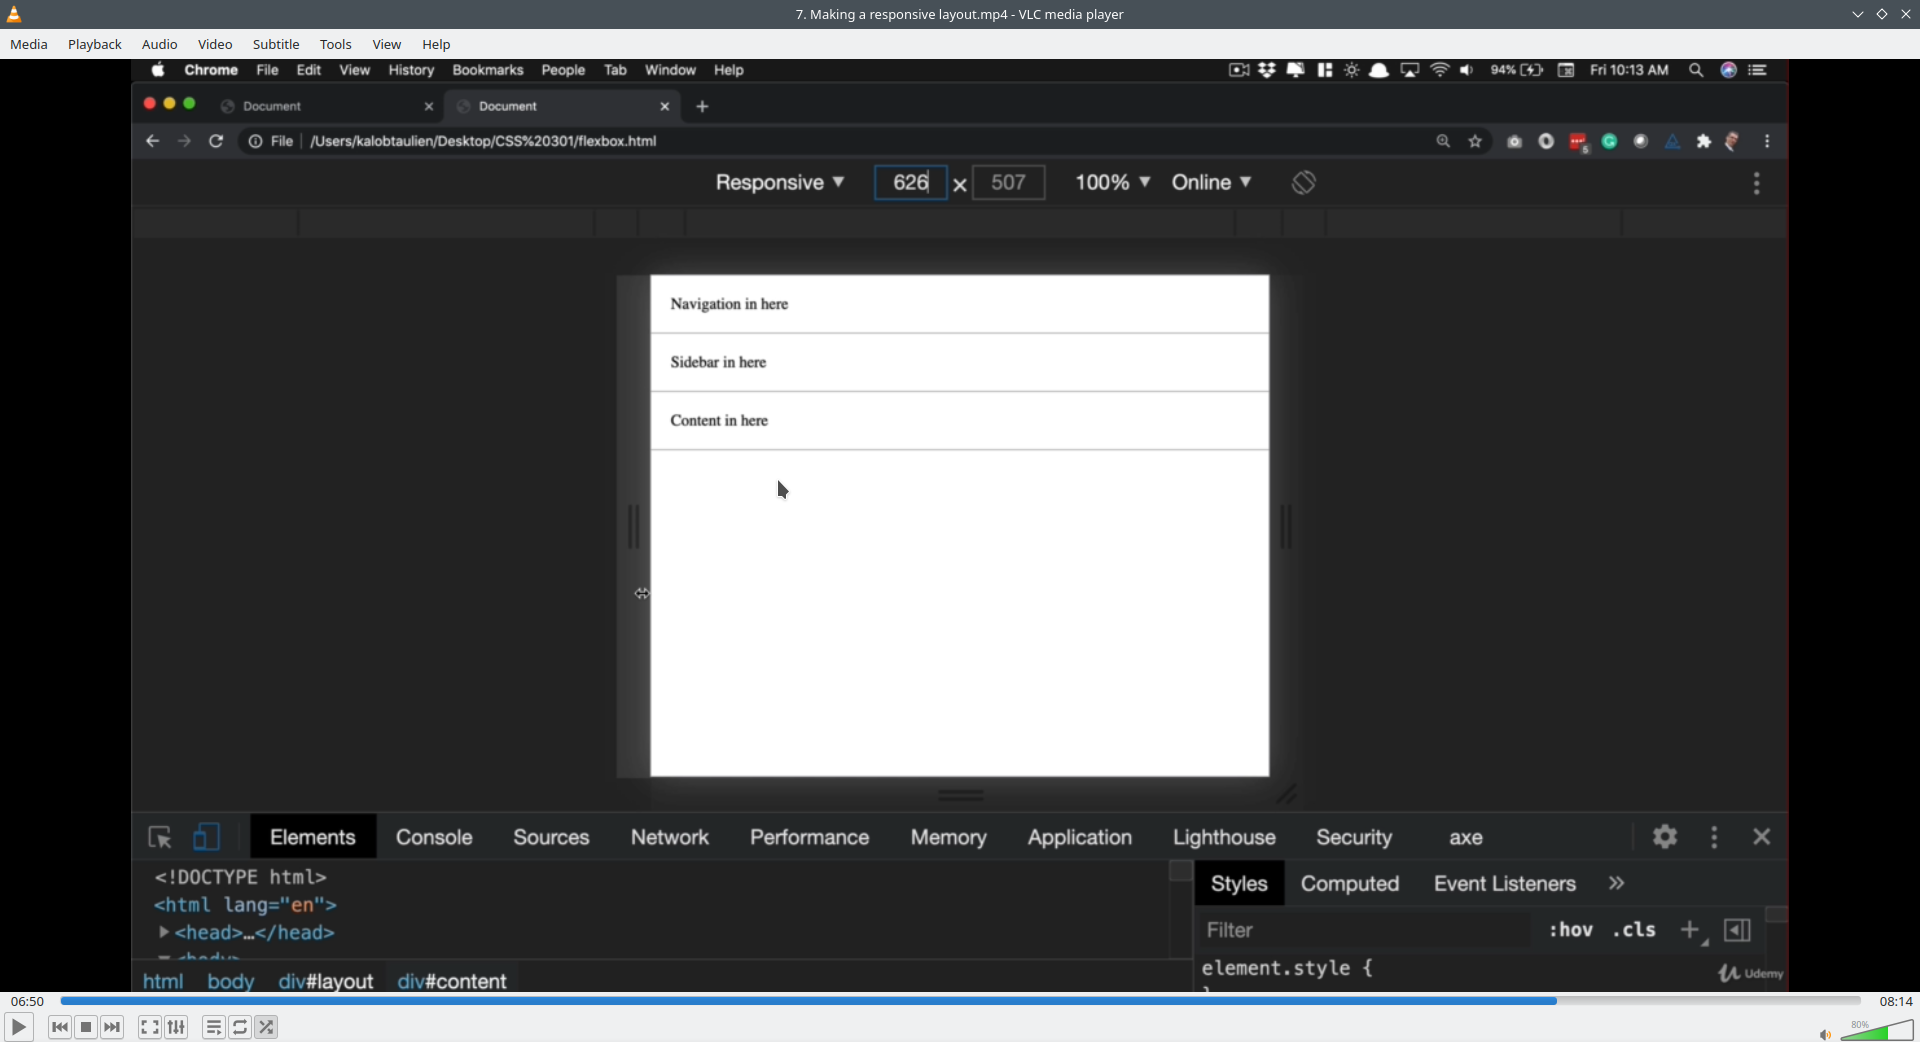The width and height of the screenshot is (1920, 1042).
Task: Show more style panes chevron
Action: click(x=1617, y=884)
